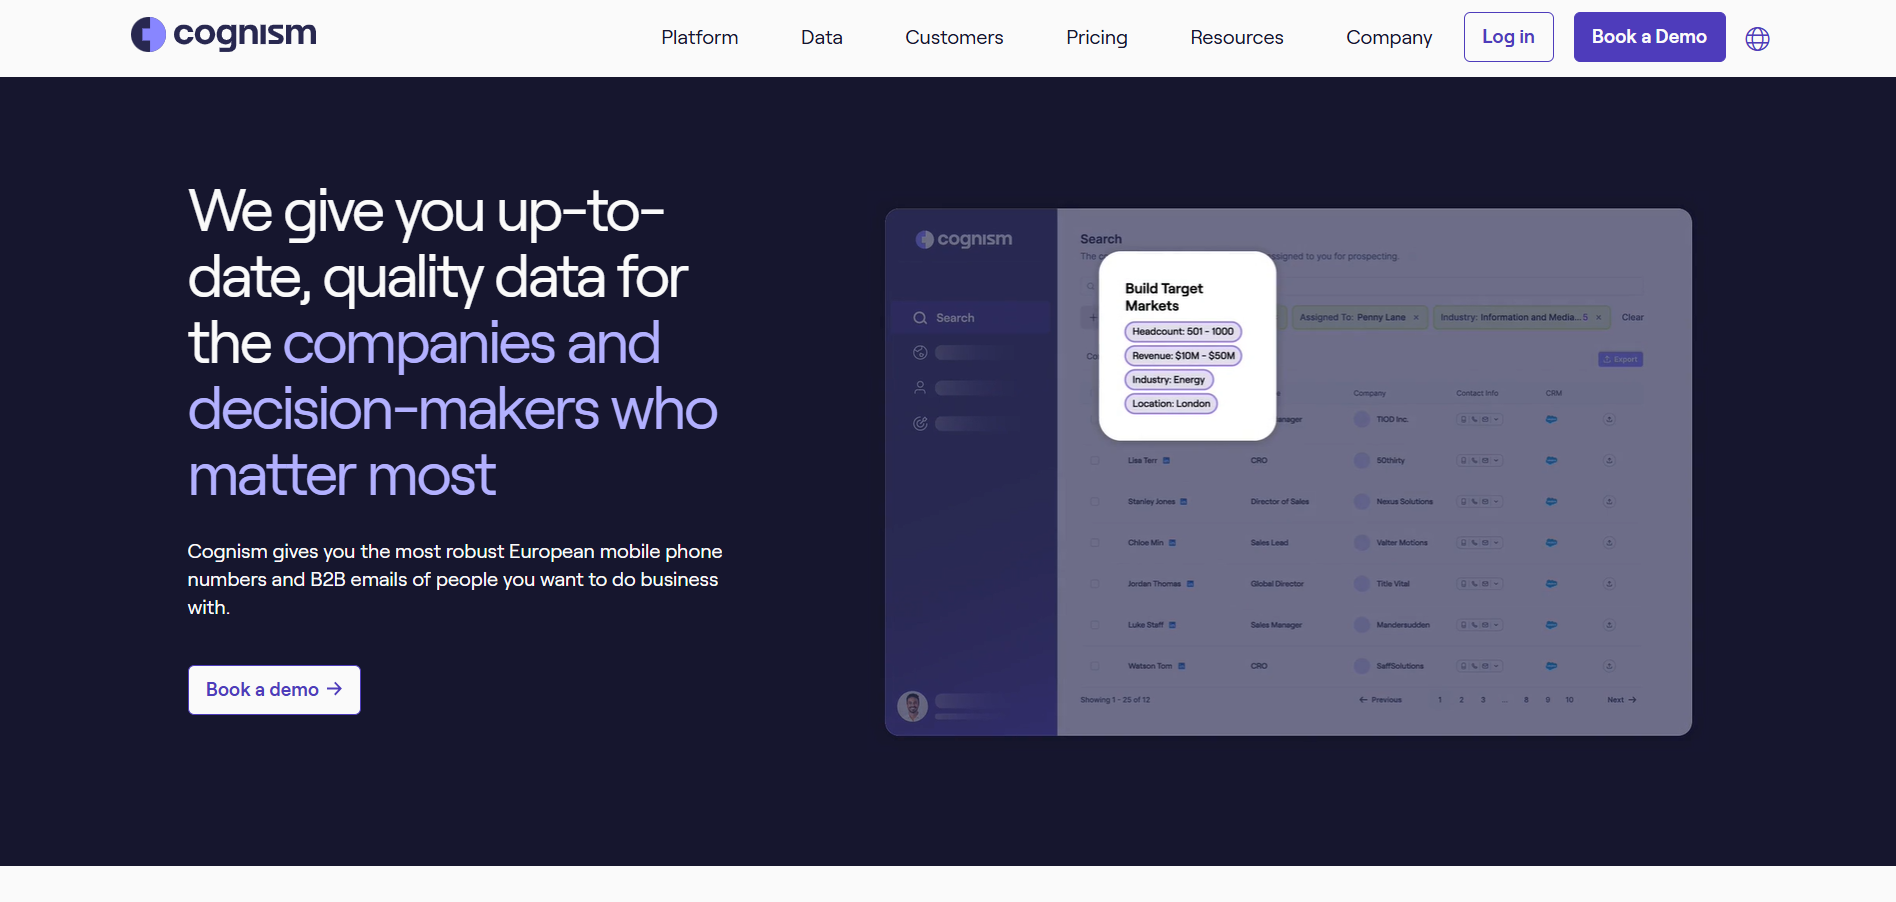Click the target icon in mockup sidebar
The width and height of the screenshot is (1896, 902).
point(920,424)
